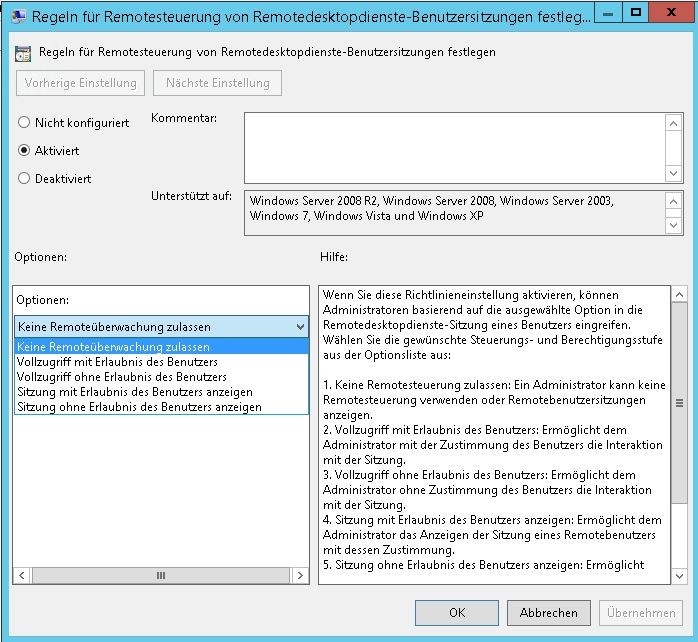This screenshot has height=642, width=698.
Task: Choose the Deaktiviert radio button
Action: (25, 179)
